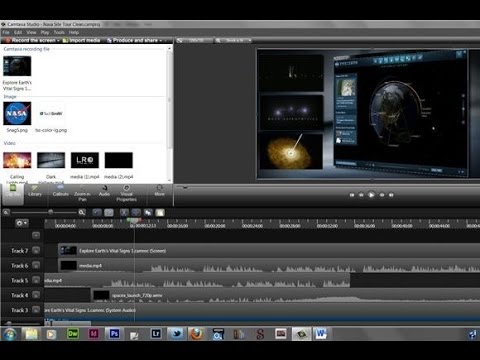Viewport: 480px width, 360px height.
Task: Select the Explore Earth's Vital Signs recording thumbnail
Action: 17,66
